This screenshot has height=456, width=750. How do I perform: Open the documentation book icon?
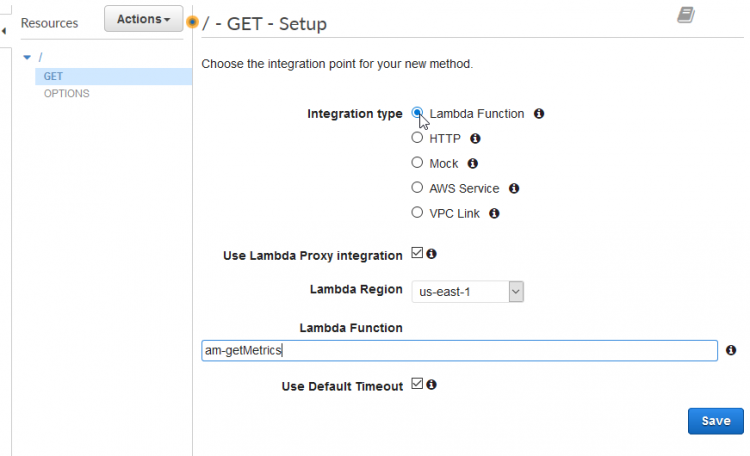(x=685, y=15)
